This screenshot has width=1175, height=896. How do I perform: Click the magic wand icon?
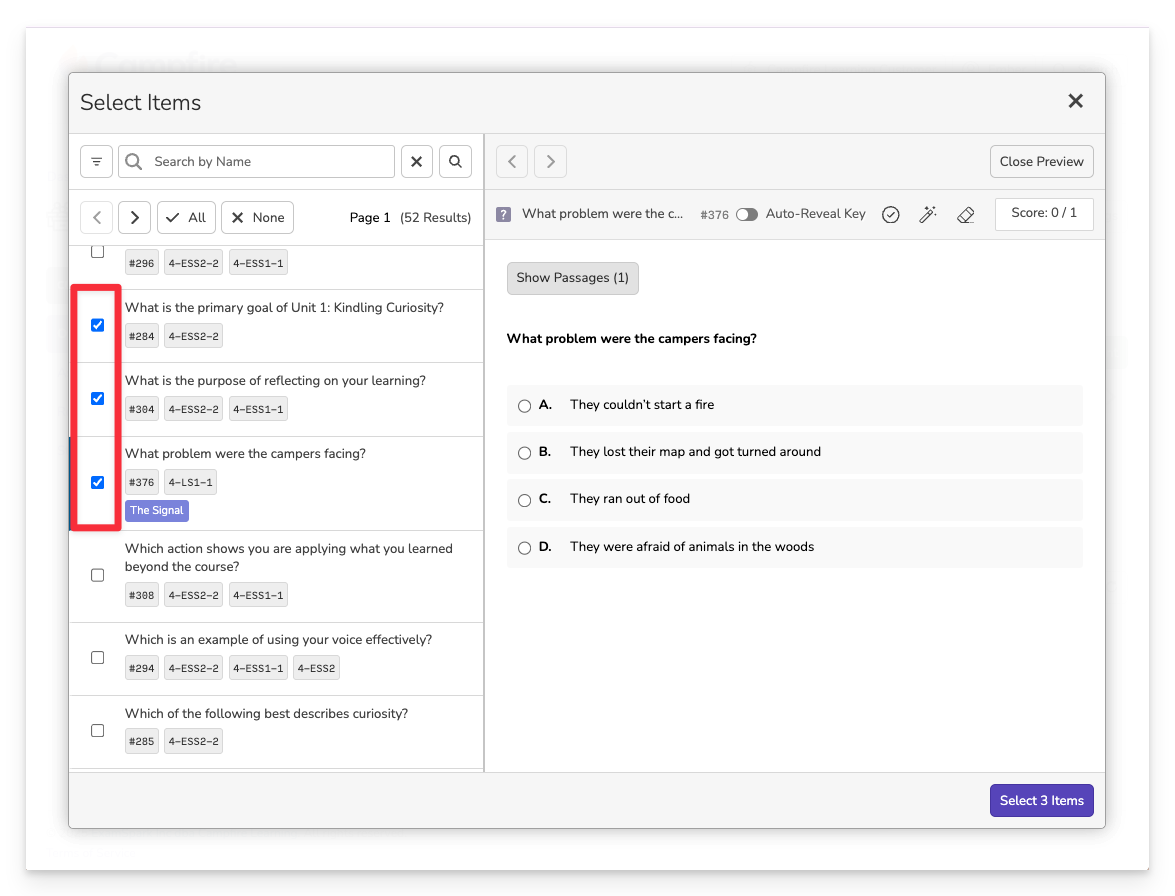(x=928, y=215)
